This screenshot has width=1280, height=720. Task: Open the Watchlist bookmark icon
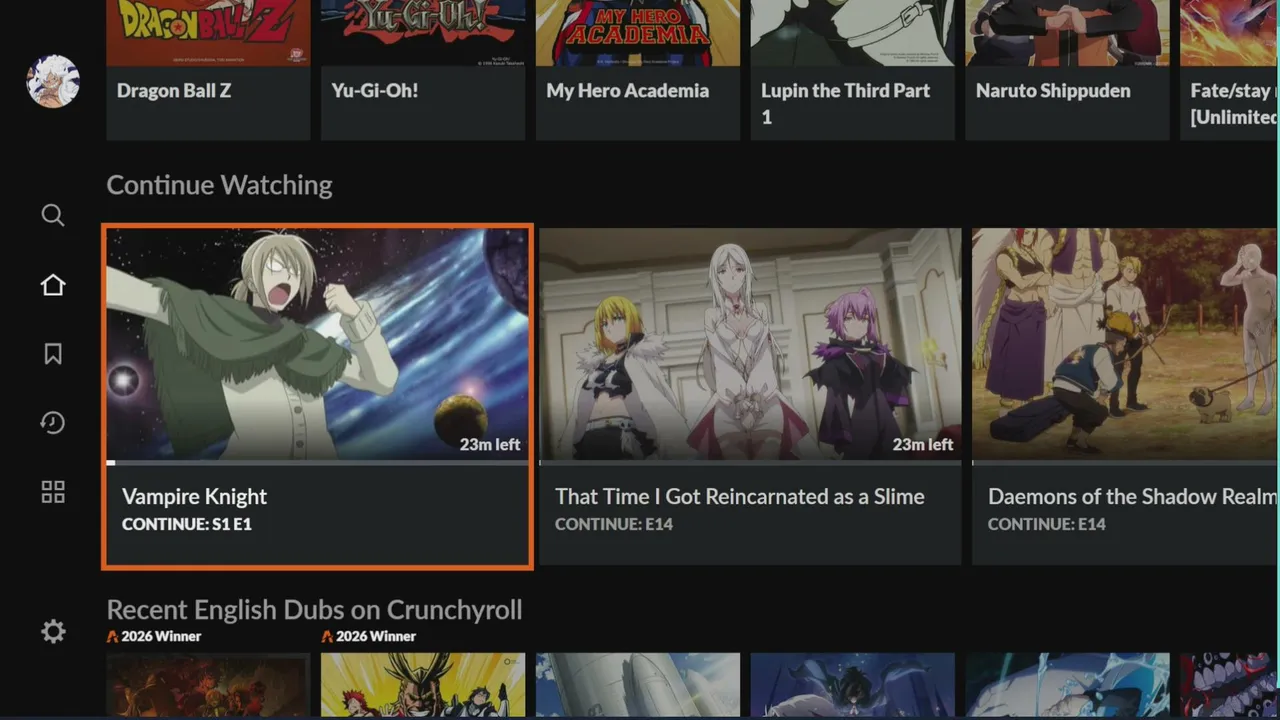(53, 354)
